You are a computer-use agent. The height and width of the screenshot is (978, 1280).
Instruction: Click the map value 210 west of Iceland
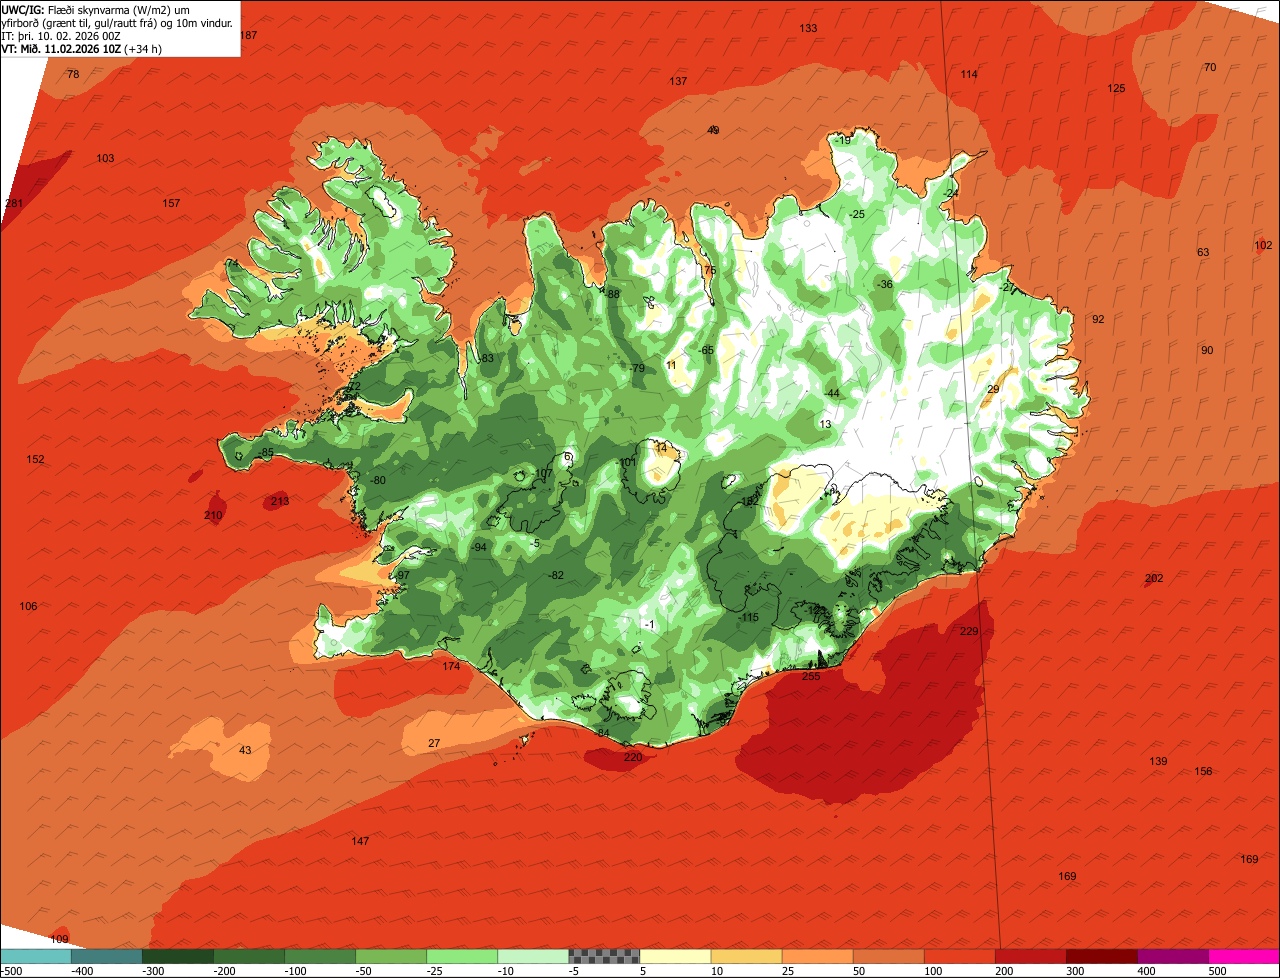pos(213,516)
